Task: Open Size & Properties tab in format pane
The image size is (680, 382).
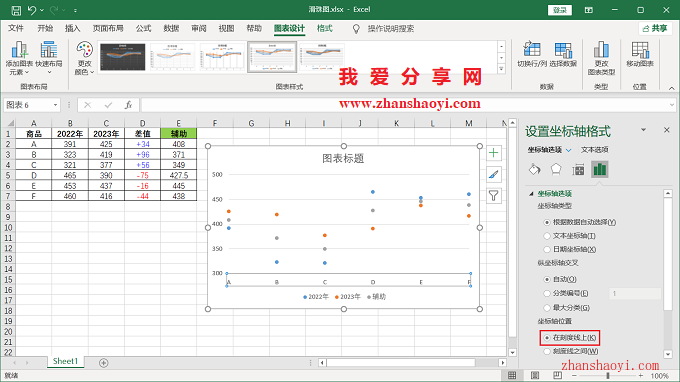Action: 578,170
